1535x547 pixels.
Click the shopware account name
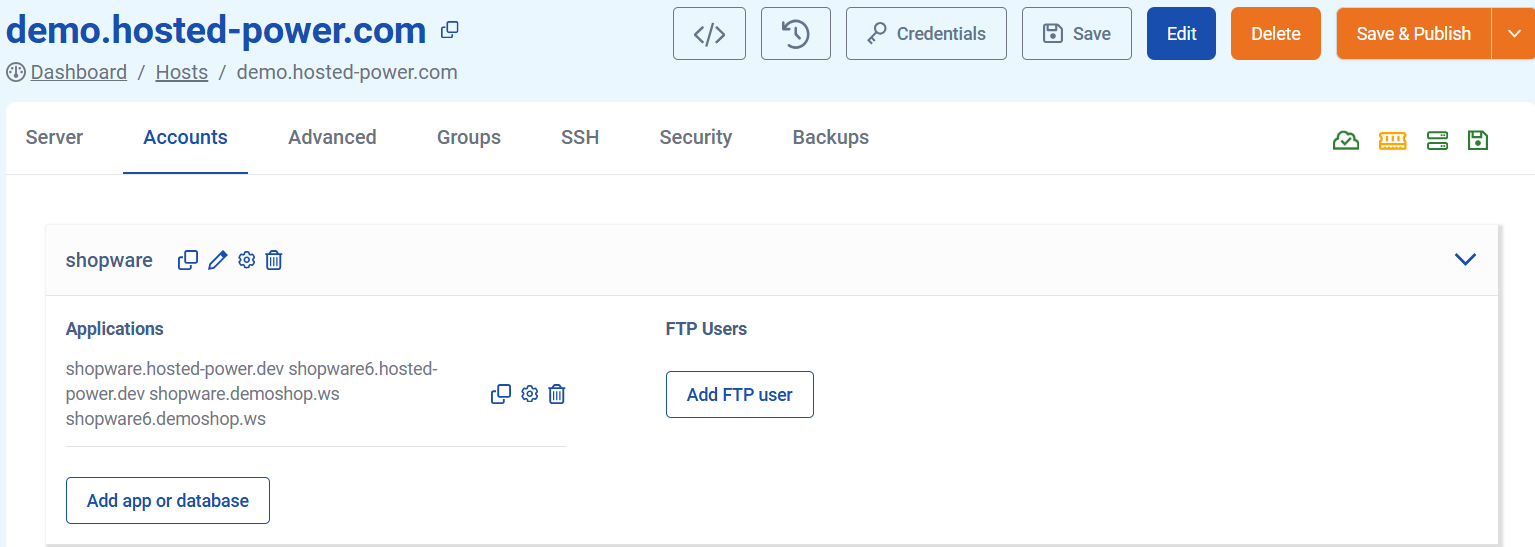coord(109,260)
